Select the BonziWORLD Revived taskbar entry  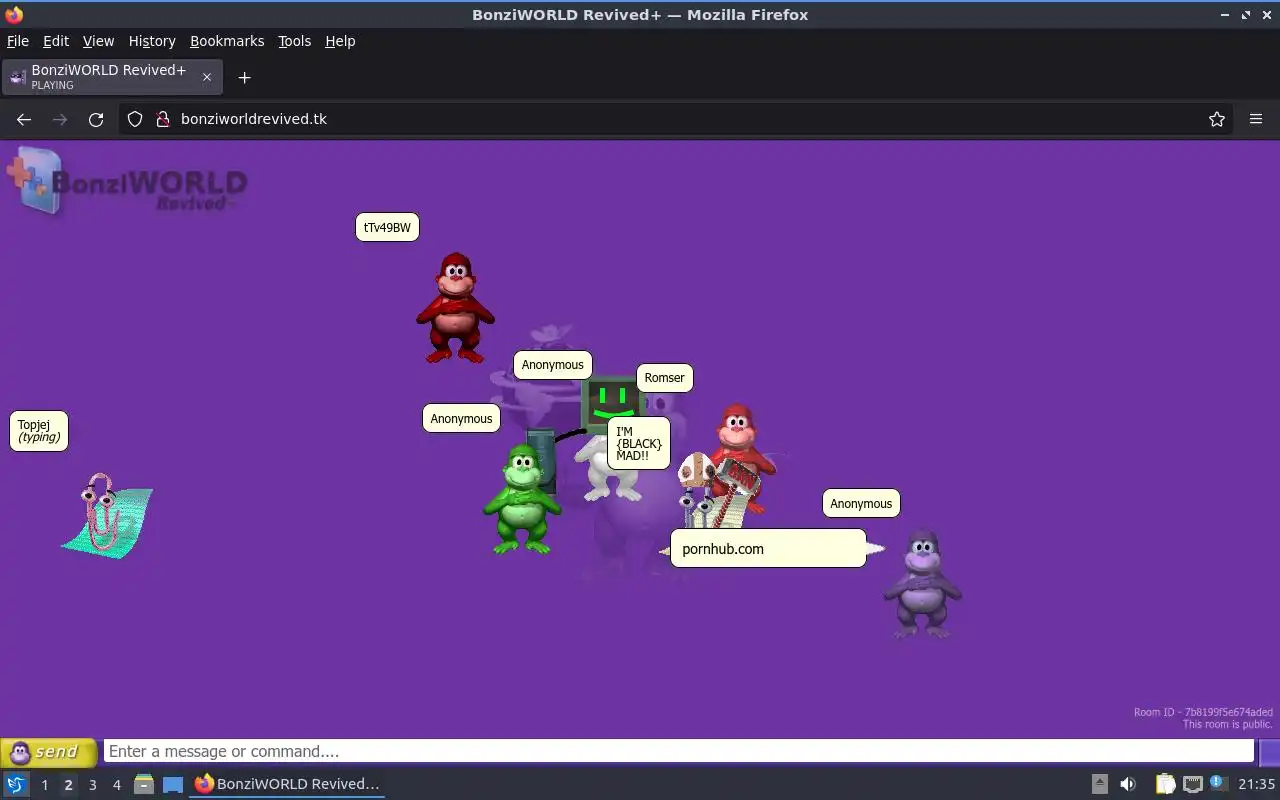click(x=288, y=784)
